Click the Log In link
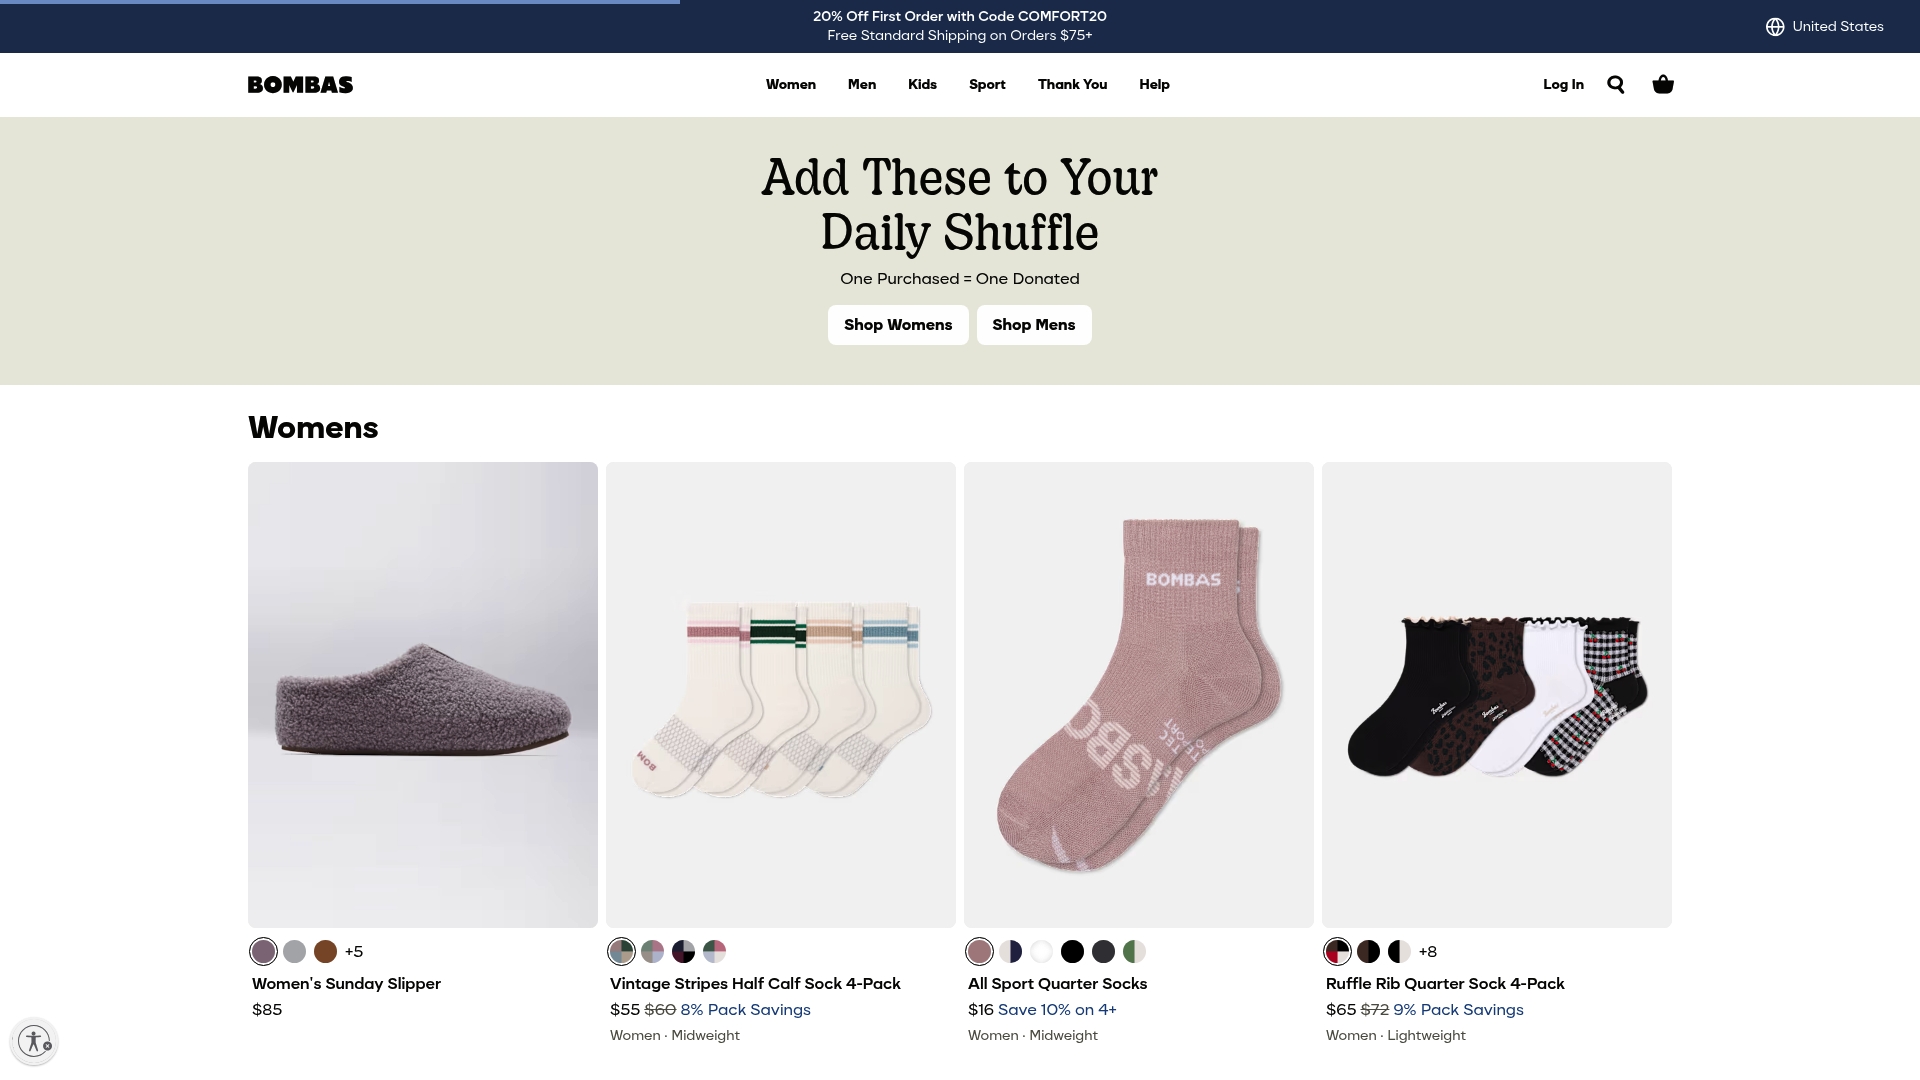The image size is (1920, 1080). [1563, 84]
